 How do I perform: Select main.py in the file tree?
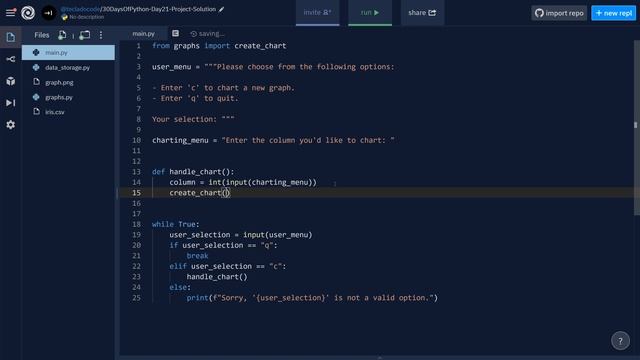pyautogui.click(x=68, y=52)
